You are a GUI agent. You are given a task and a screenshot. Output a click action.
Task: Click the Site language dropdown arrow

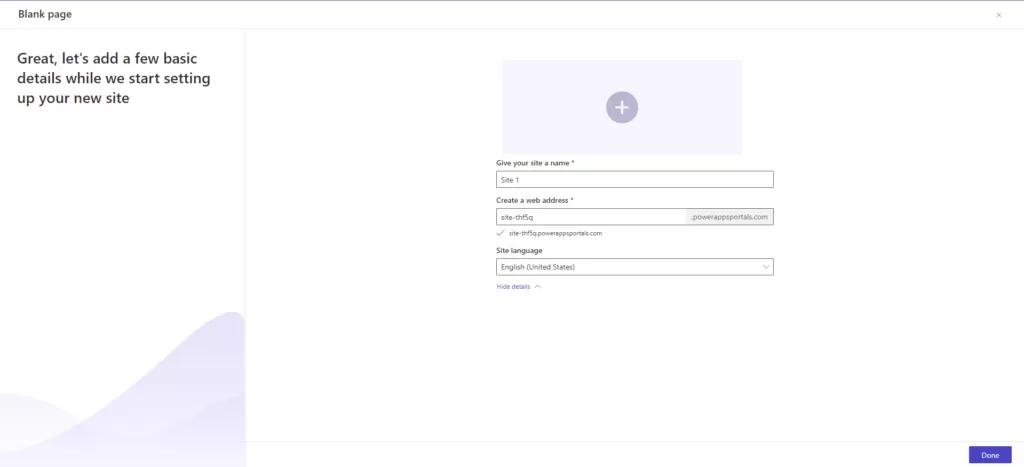coord(766,267)
